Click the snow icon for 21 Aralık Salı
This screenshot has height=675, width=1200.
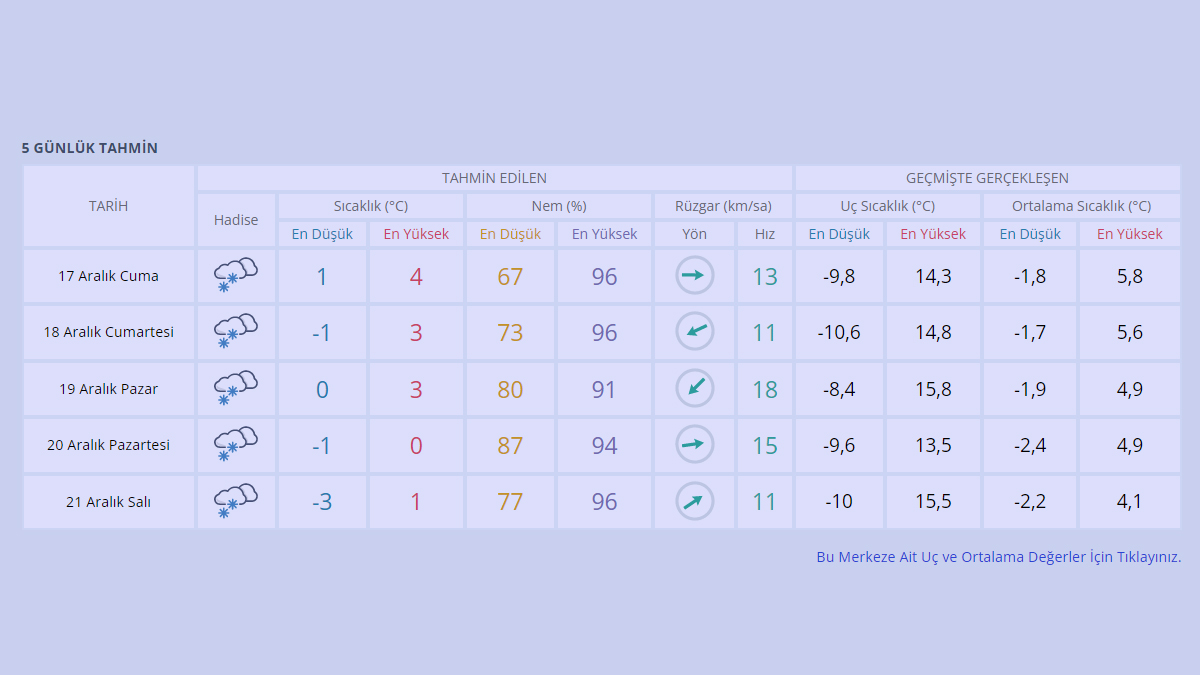pyautogui.click(x=236, y=501)
